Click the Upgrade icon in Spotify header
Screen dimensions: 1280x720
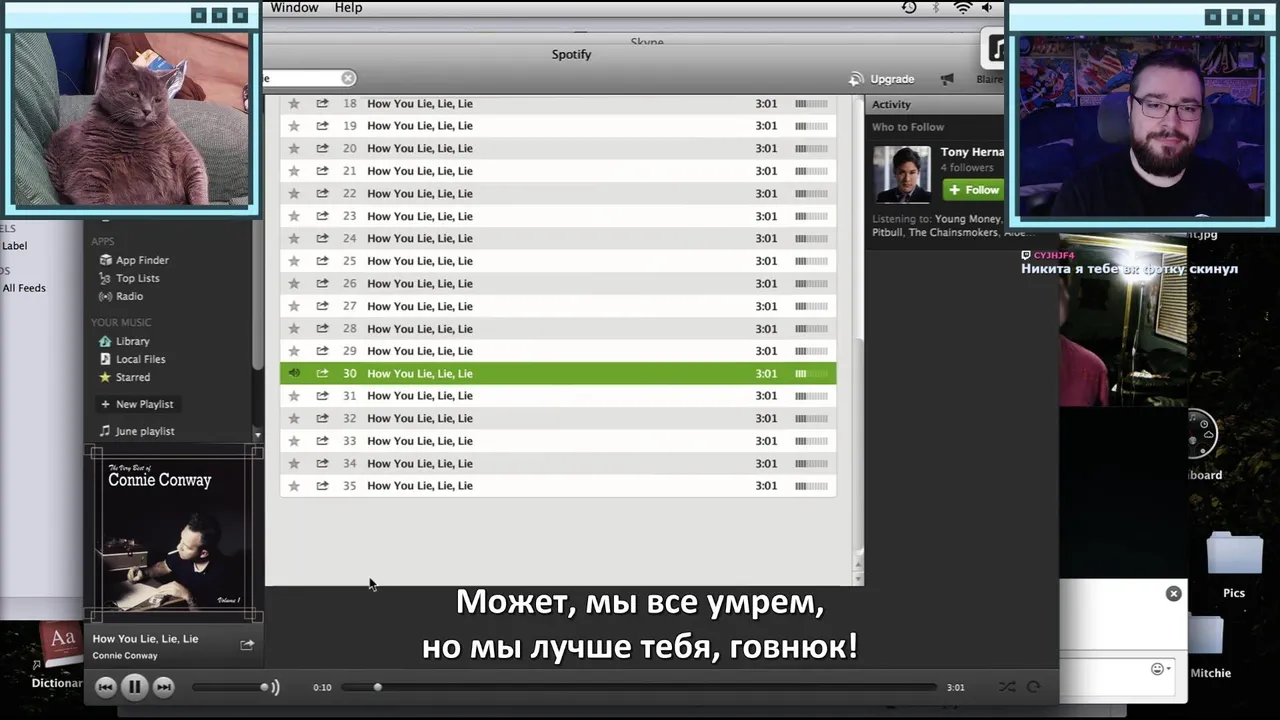tap(856, 79)
